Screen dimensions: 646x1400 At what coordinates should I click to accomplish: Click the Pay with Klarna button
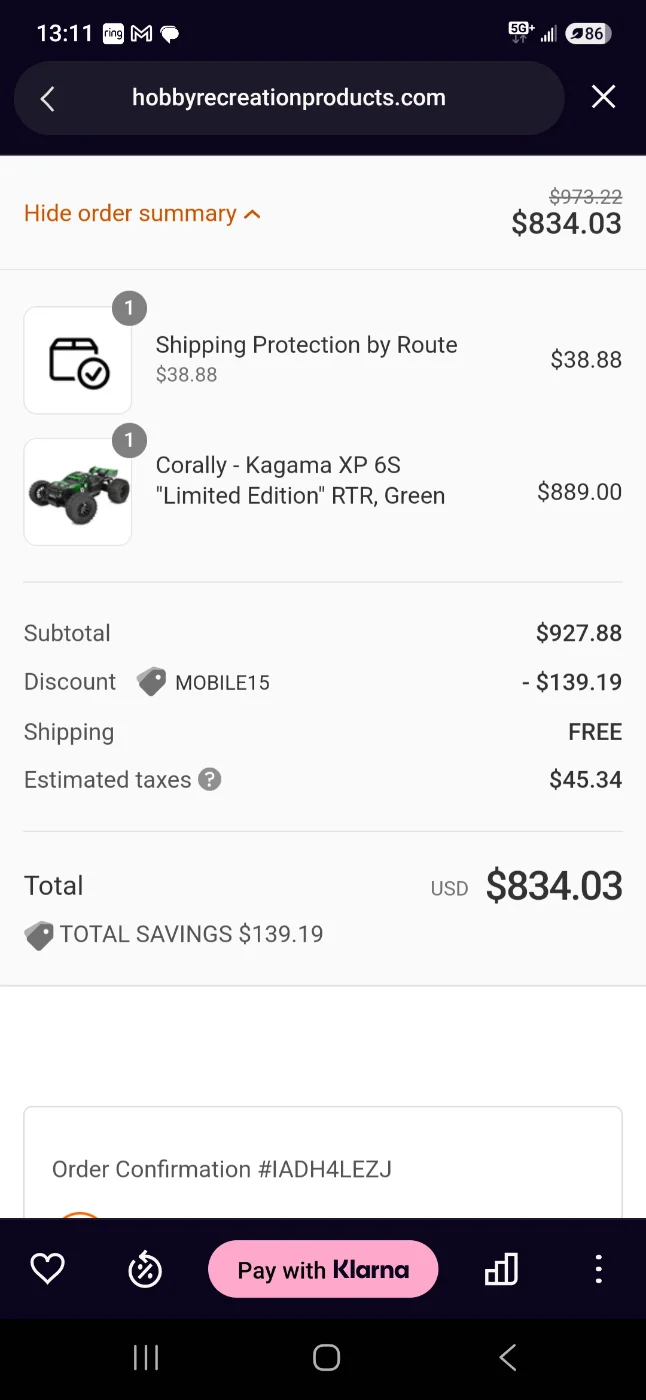click(323, 1269)
